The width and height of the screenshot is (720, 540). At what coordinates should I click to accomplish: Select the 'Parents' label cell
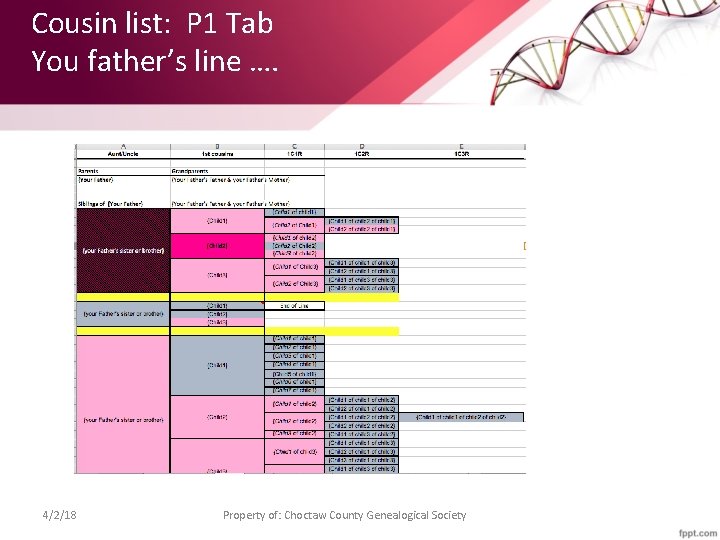[123, 171]
